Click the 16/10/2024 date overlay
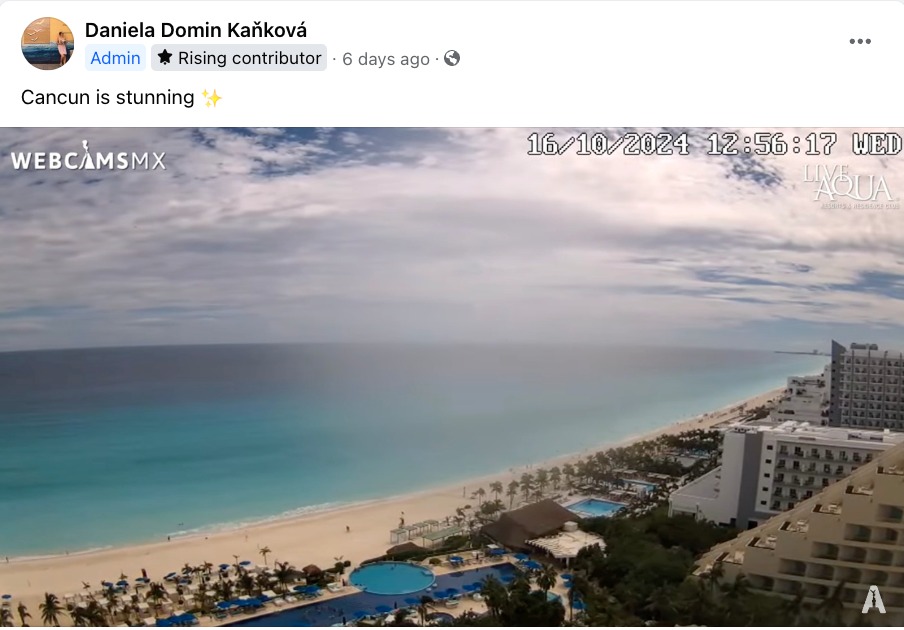Screen dimensions: 904x630 pos(608,144)
